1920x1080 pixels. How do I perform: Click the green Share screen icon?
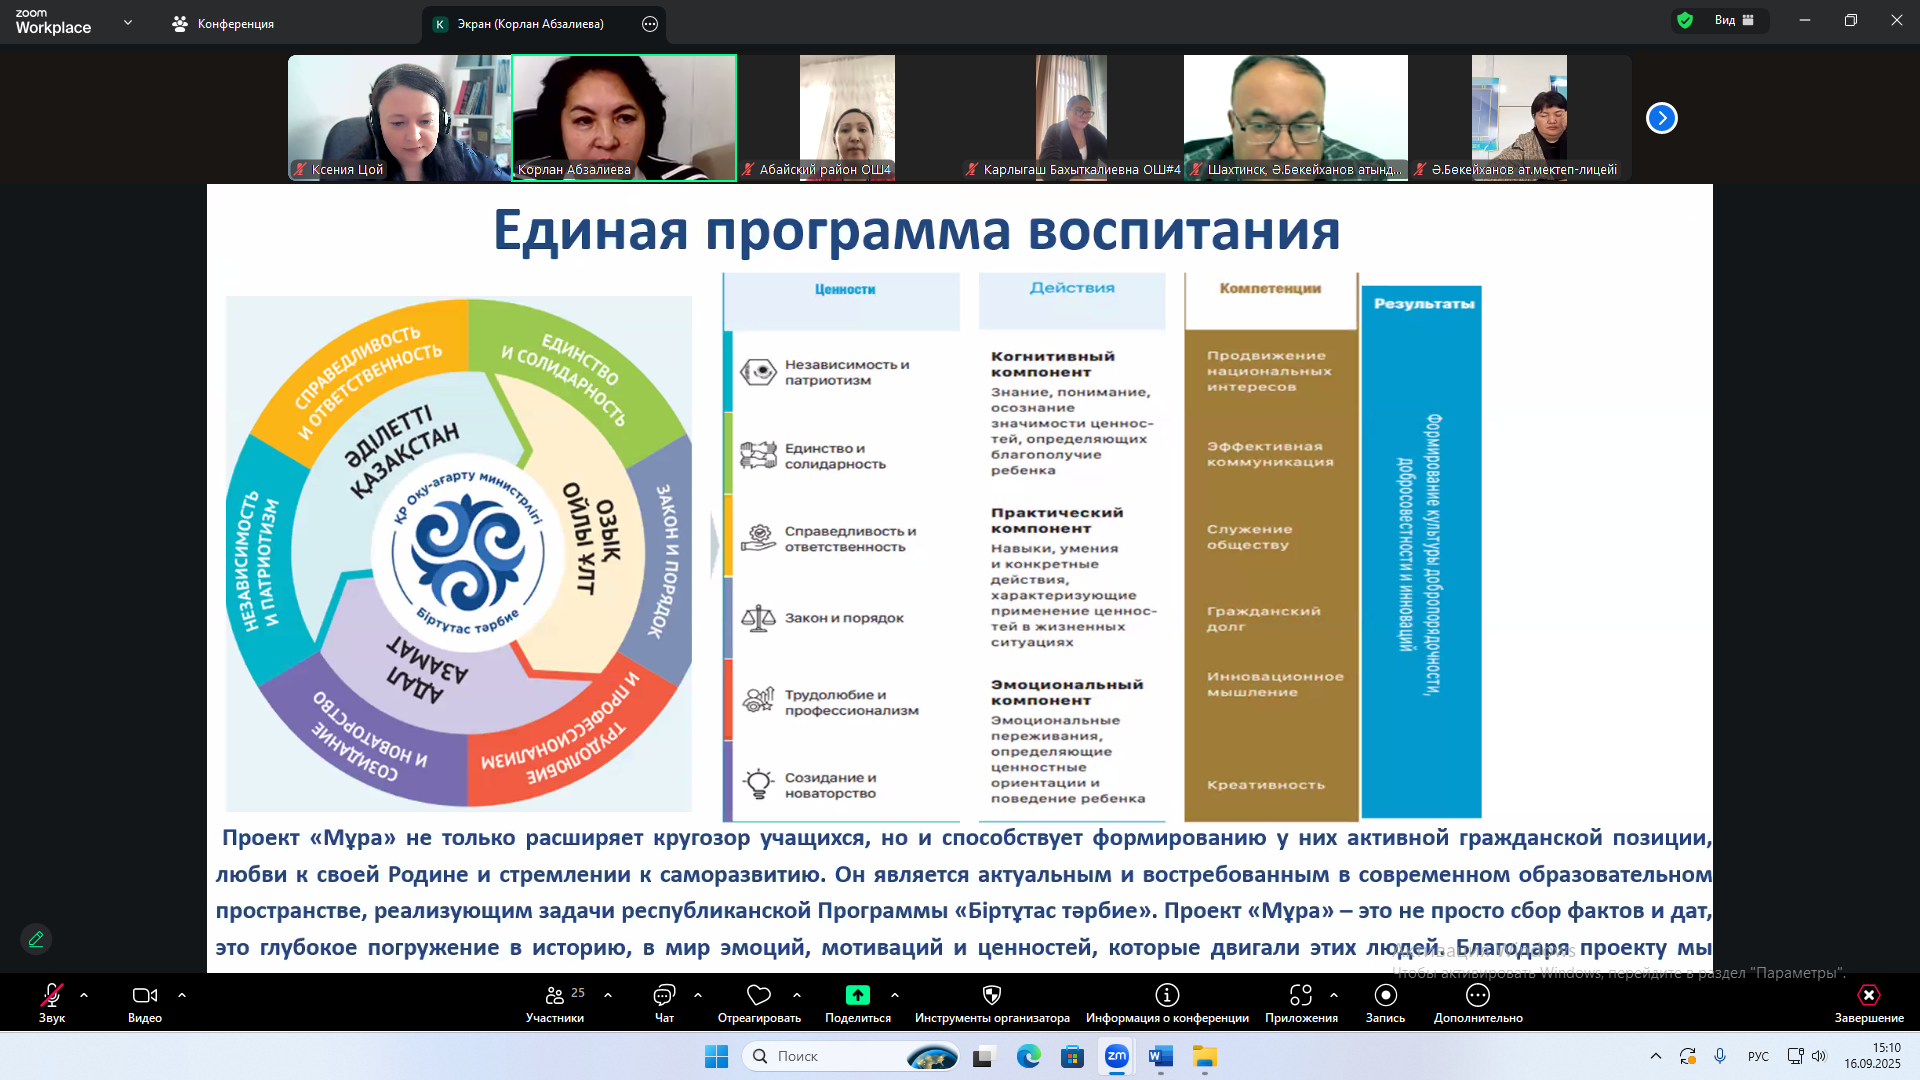[x=857, y=995]
